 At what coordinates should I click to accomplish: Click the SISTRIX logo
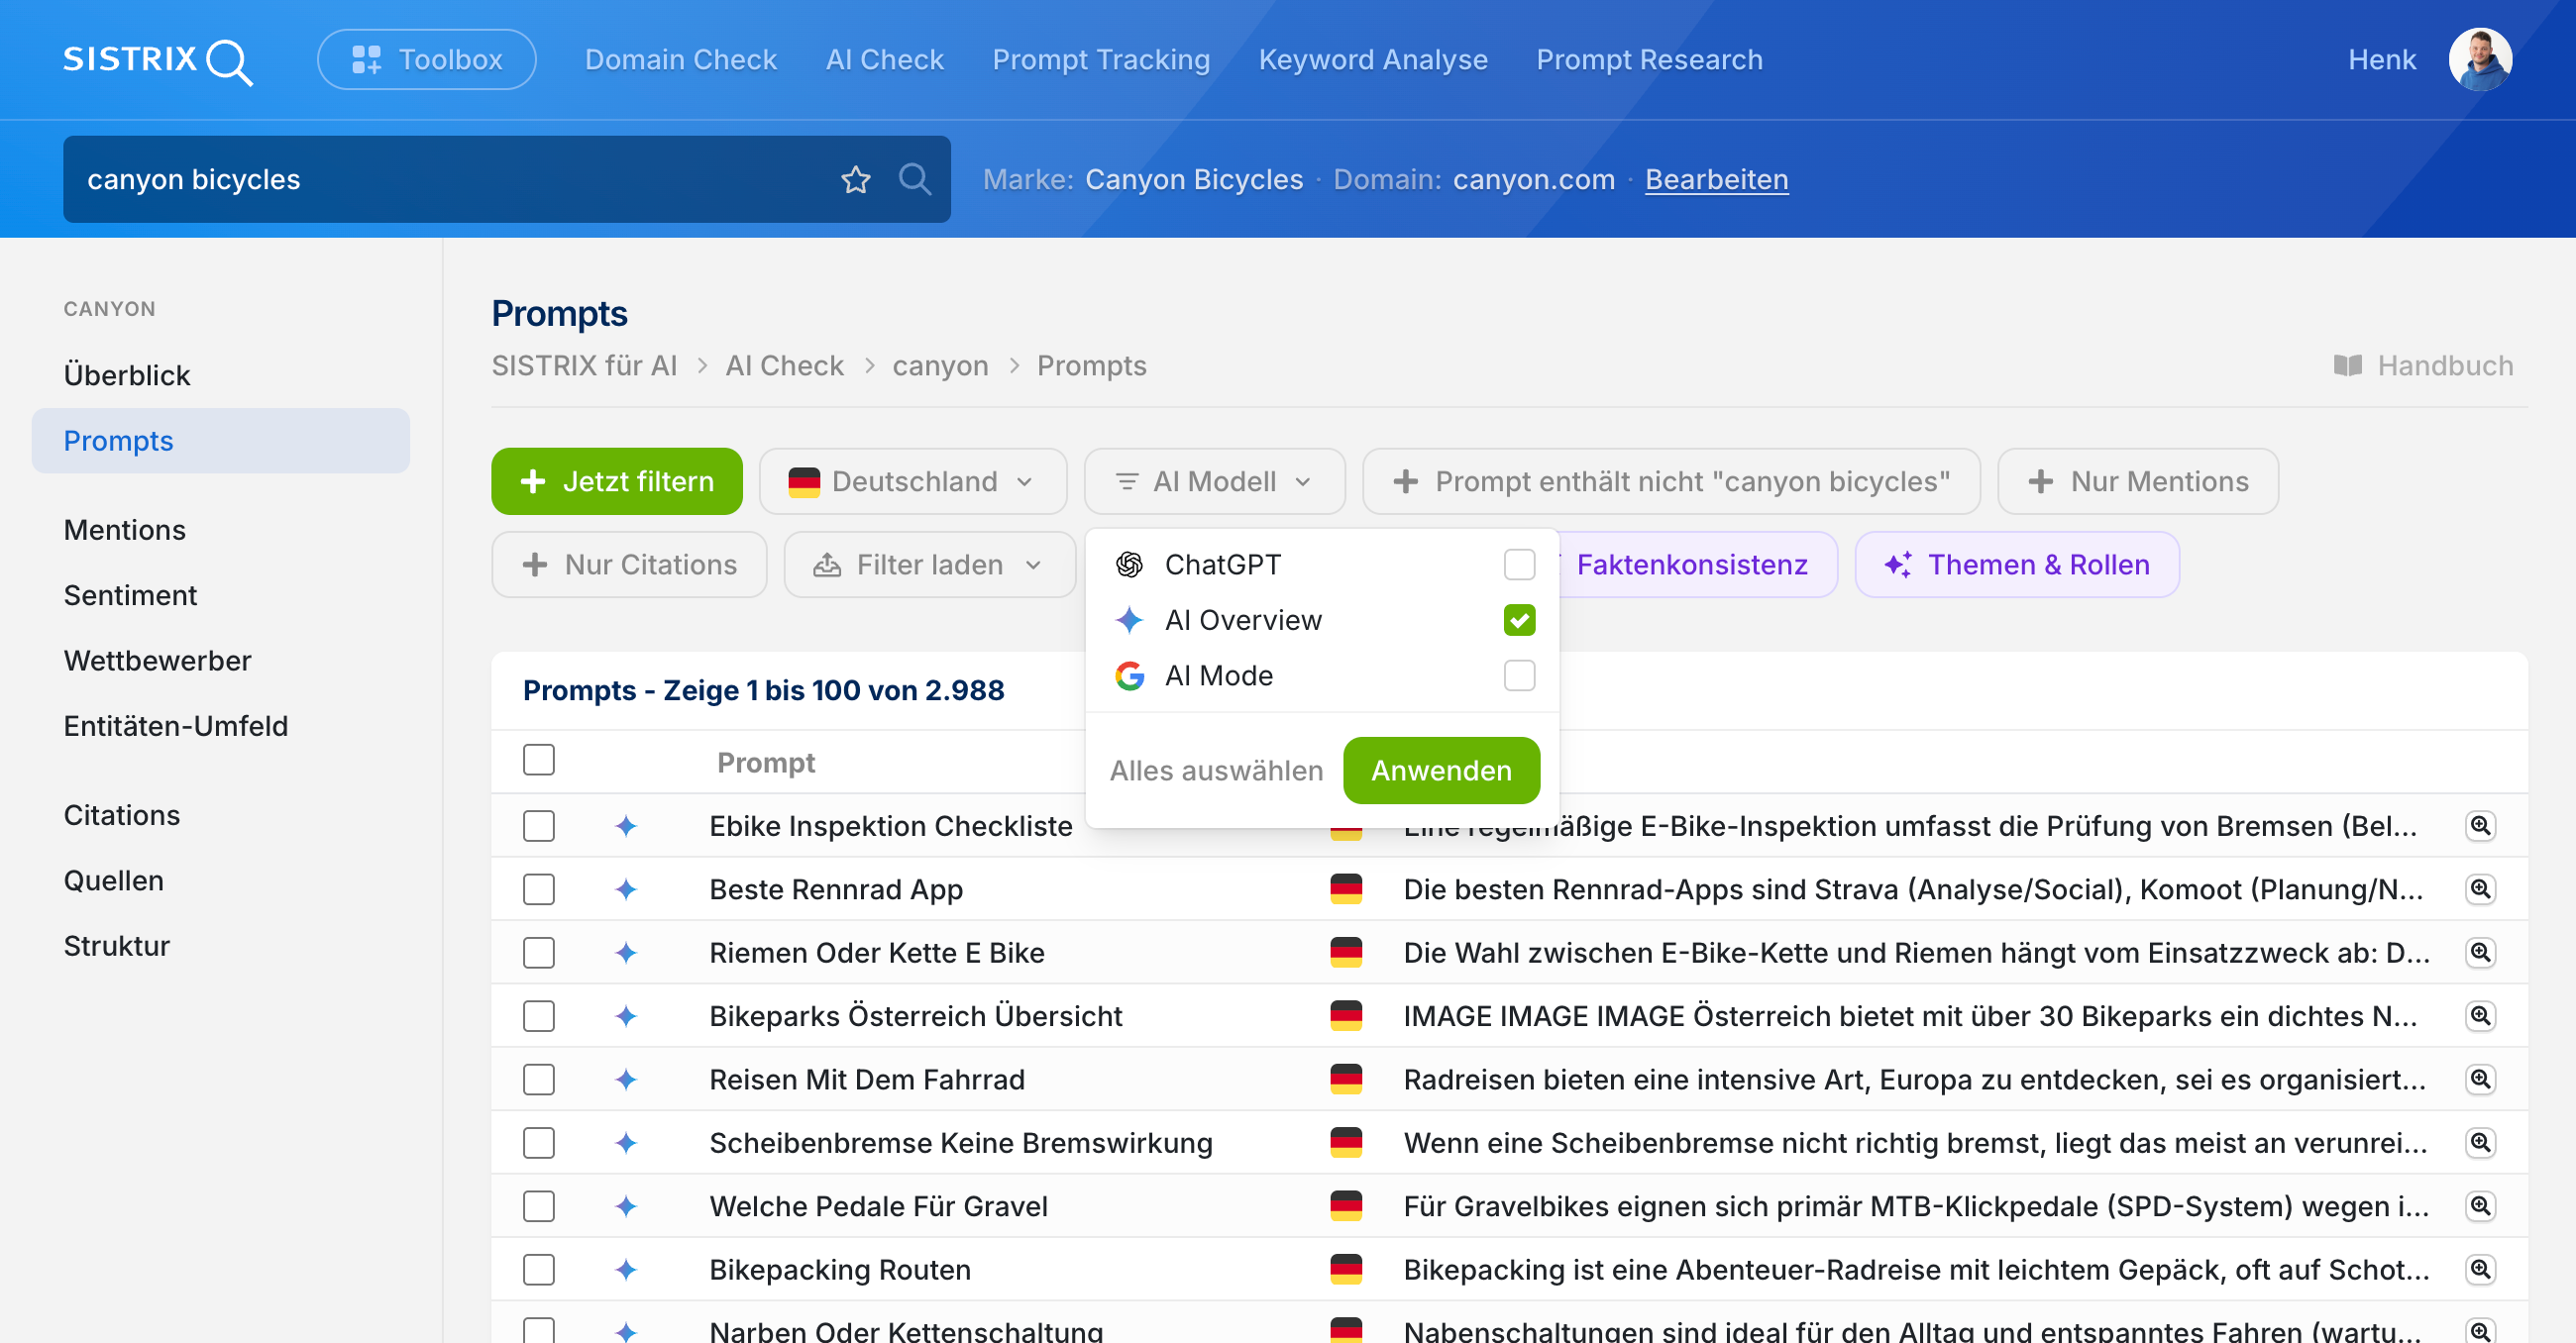click(x=158, y=60)
